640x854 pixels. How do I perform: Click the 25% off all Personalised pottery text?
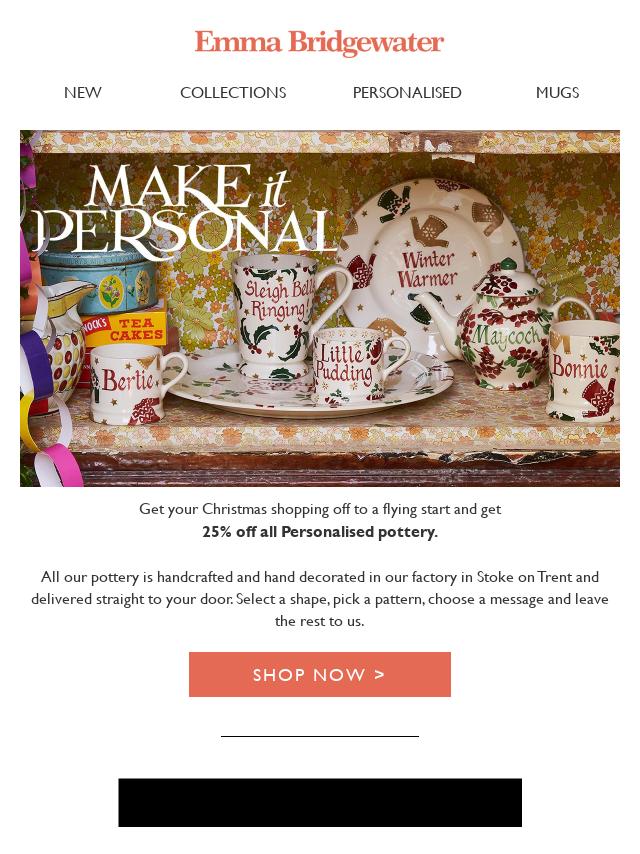tap(320, 532)
